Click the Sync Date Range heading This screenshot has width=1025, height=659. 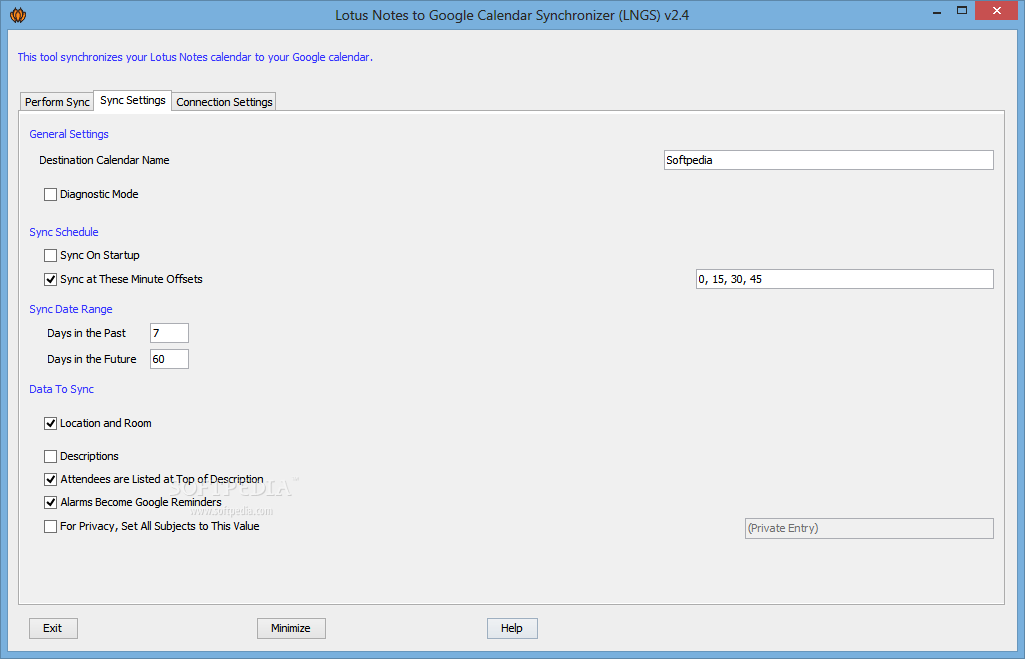tap(71, 309)
